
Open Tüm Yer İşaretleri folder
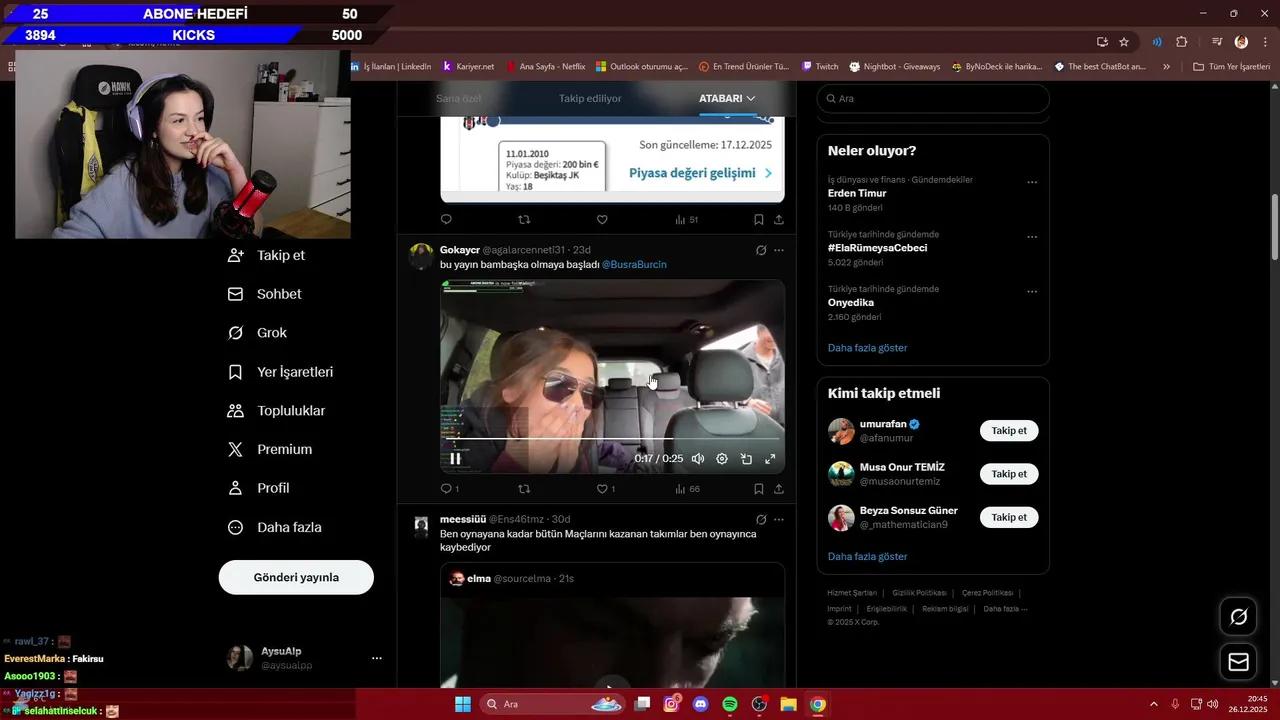tap(1231, 67)
